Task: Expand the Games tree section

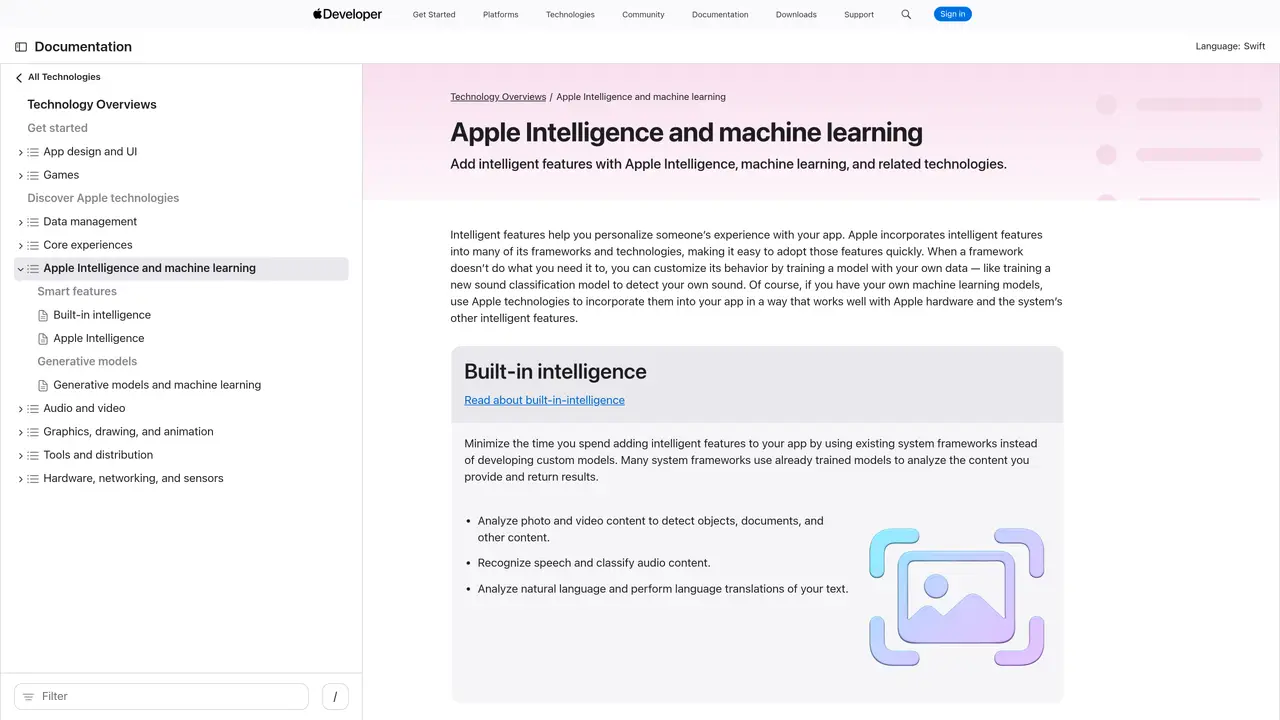Action: [20, 176]
